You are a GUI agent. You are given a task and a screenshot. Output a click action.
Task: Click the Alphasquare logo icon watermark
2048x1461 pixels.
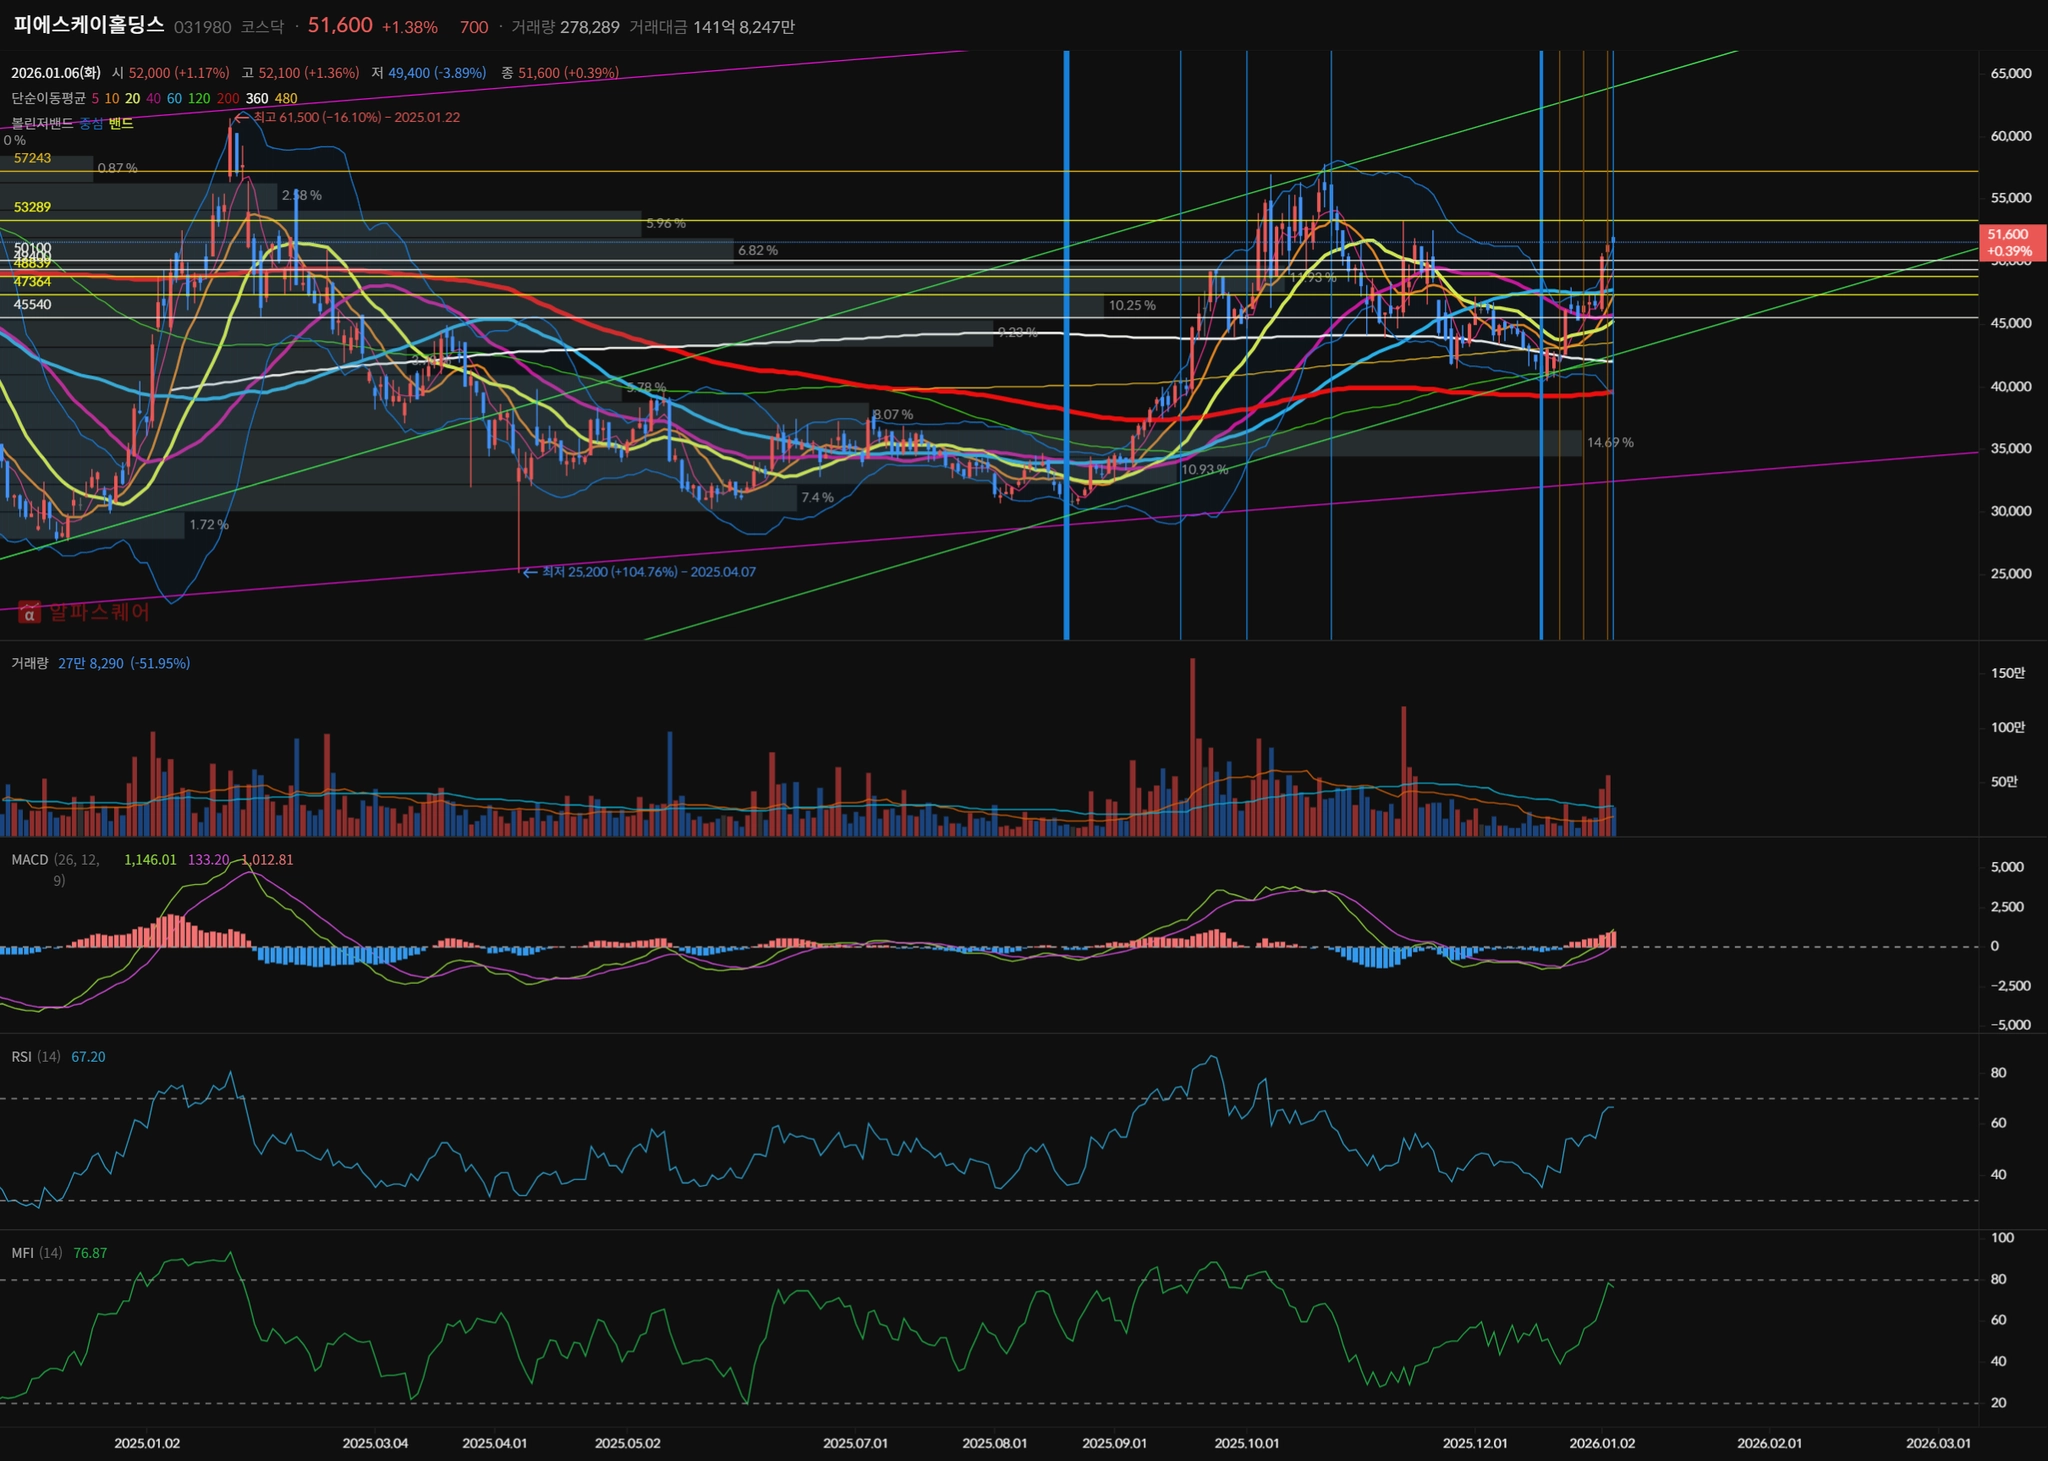click(29, 612)
